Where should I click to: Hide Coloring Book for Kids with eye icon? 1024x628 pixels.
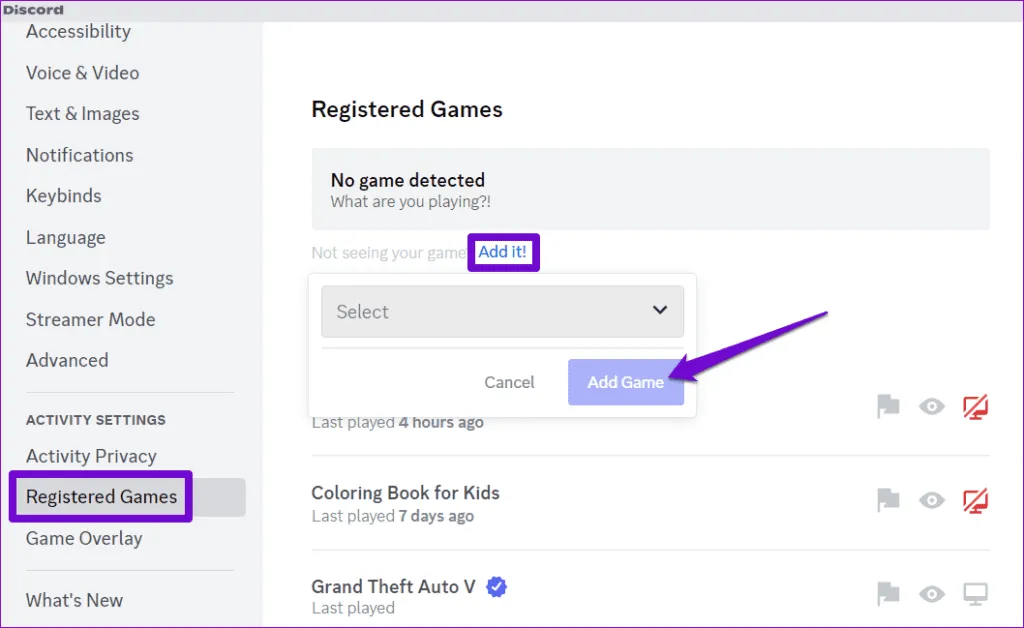(932, 499)
